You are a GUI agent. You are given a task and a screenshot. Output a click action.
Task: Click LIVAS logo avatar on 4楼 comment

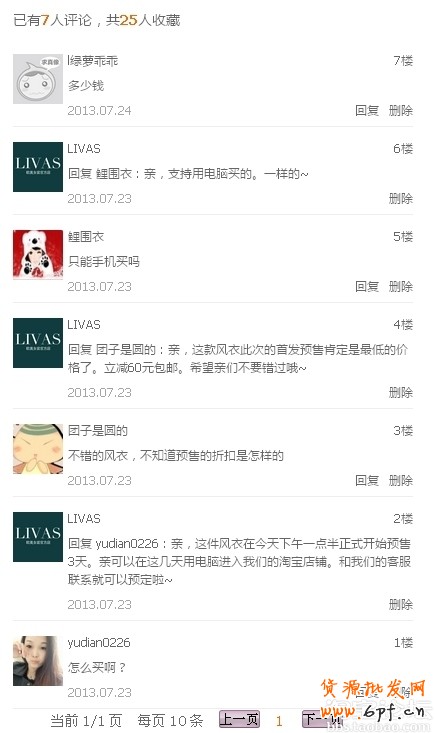[38, 343]
